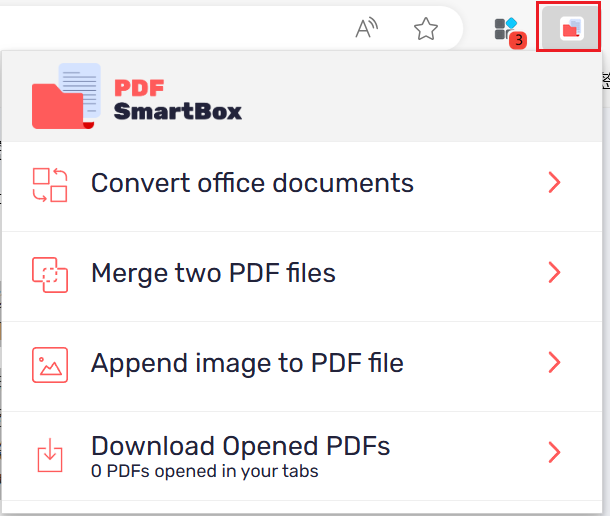Click the PDF SmartBox extension toolbar icon
The image size is (610, 516).
pyautogui.click(x=571, y=29)
